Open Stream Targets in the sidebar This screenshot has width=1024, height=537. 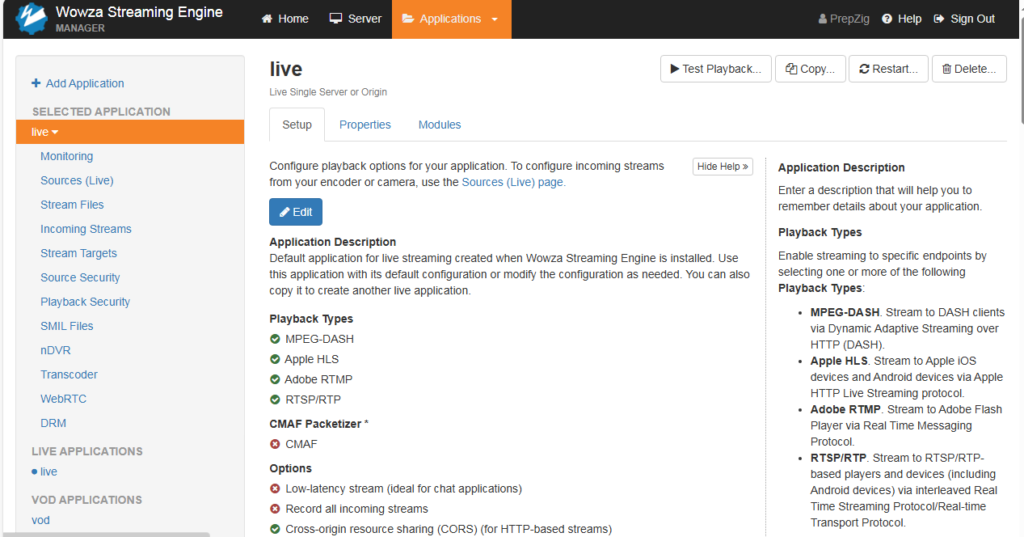(x=78, y=253)
